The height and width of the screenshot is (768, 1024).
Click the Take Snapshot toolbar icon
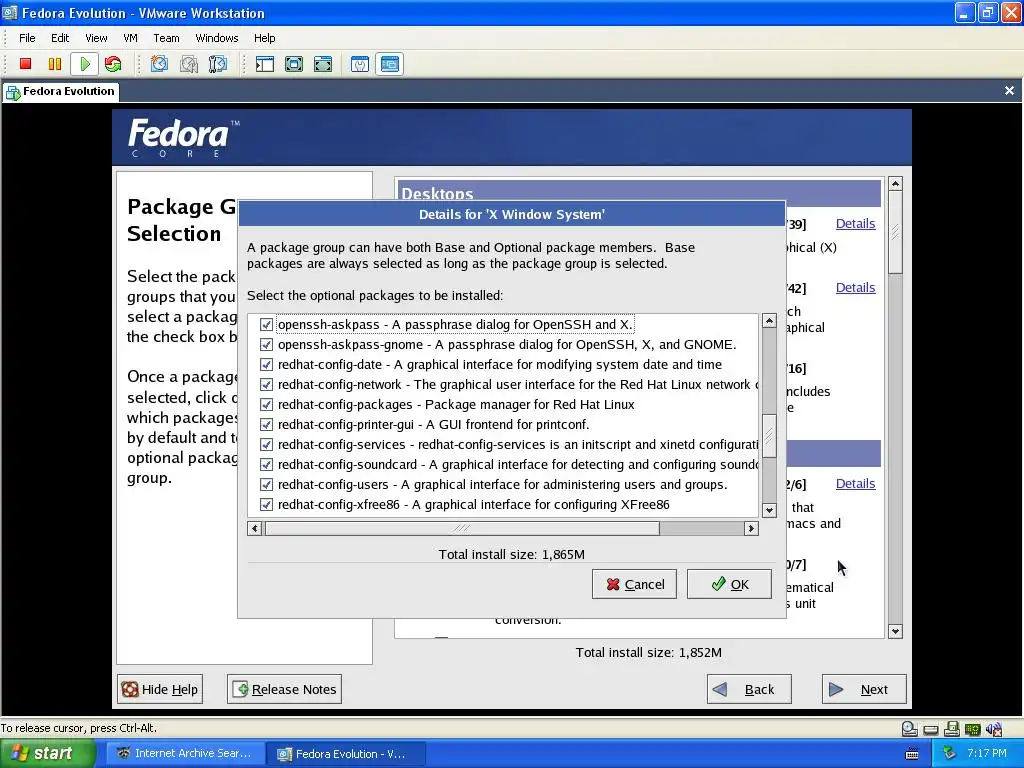tap(159, 64)
